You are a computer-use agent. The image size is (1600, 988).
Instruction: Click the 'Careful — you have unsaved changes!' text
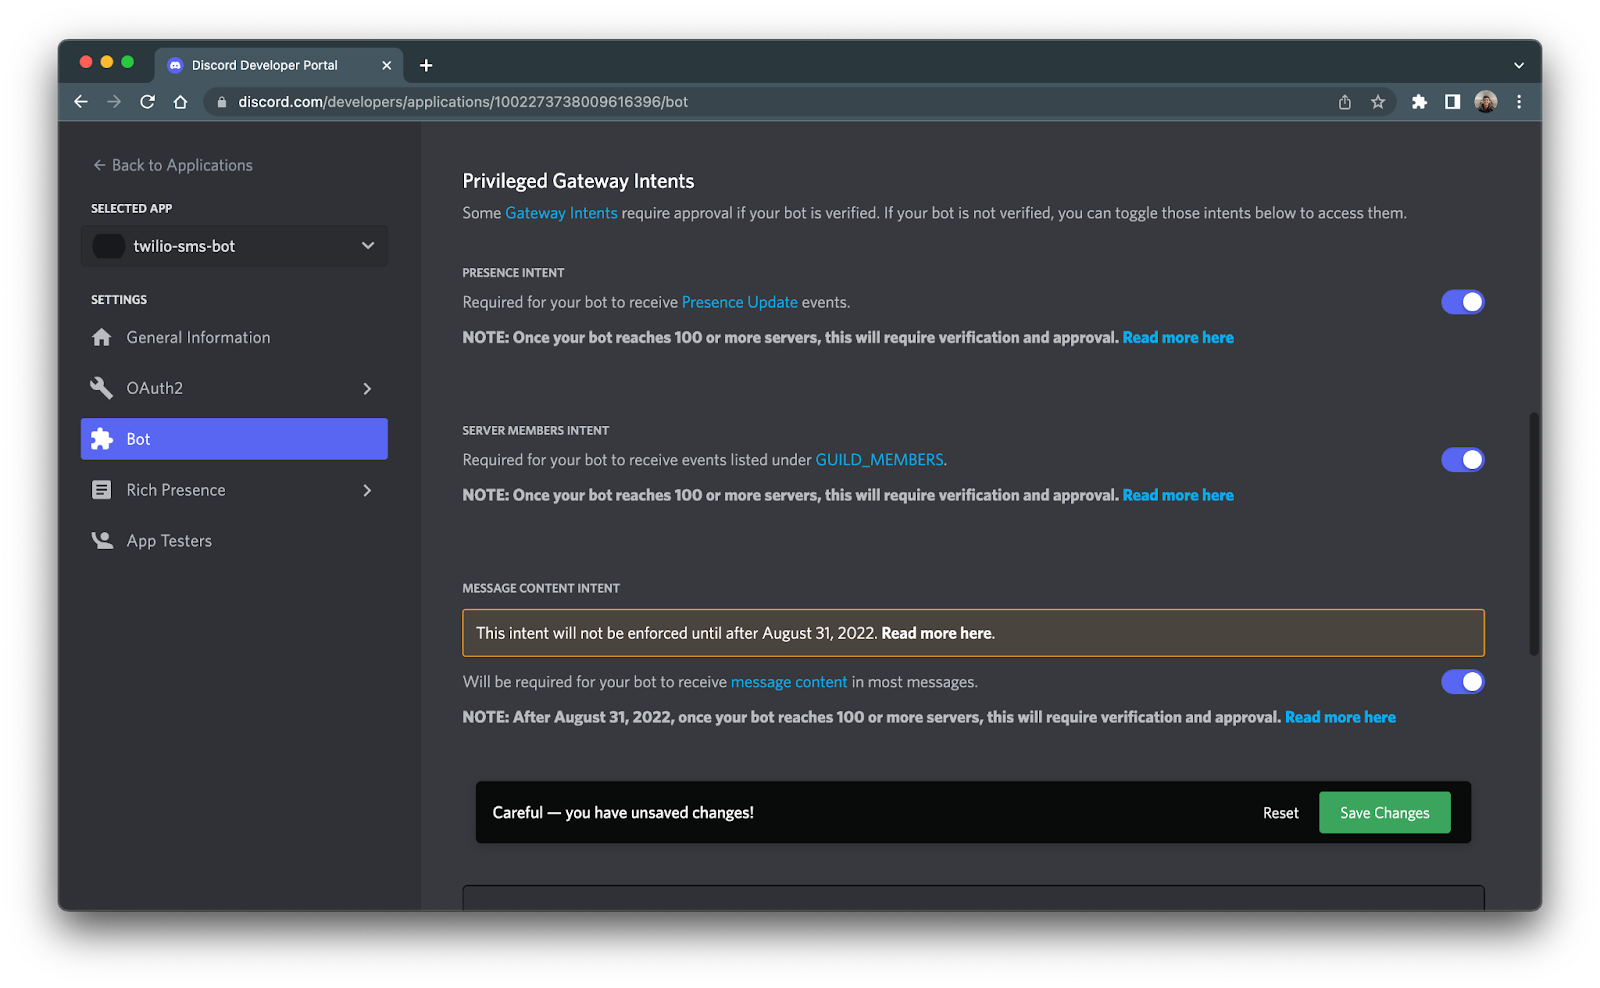pyautogui.click(x=623, y=813)
